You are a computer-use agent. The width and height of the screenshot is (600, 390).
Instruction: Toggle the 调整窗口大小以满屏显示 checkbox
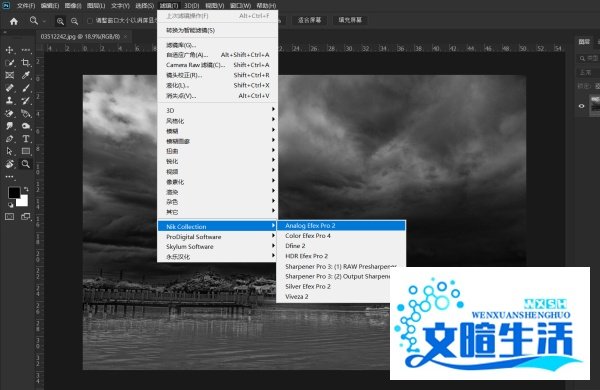click(90, 21)
